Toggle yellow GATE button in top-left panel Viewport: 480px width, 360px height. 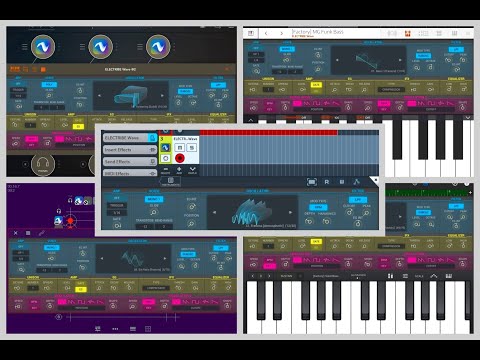tap(79, 126)
